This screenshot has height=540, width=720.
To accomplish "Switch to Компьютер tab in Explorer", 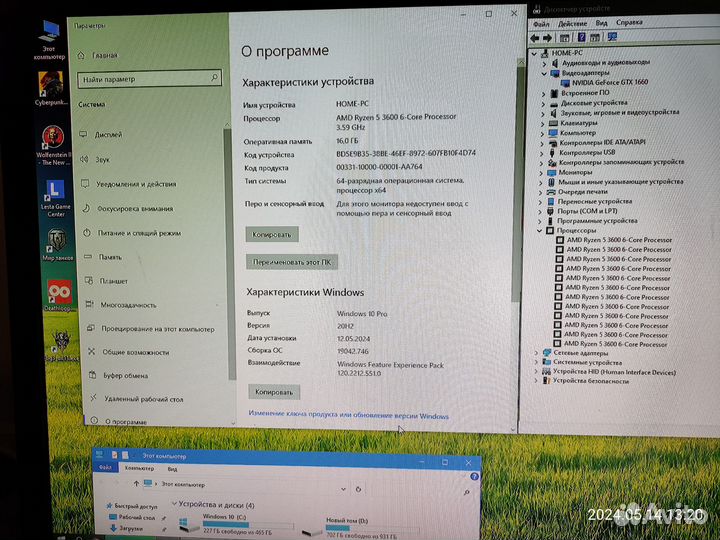I will tap(139, 468).
